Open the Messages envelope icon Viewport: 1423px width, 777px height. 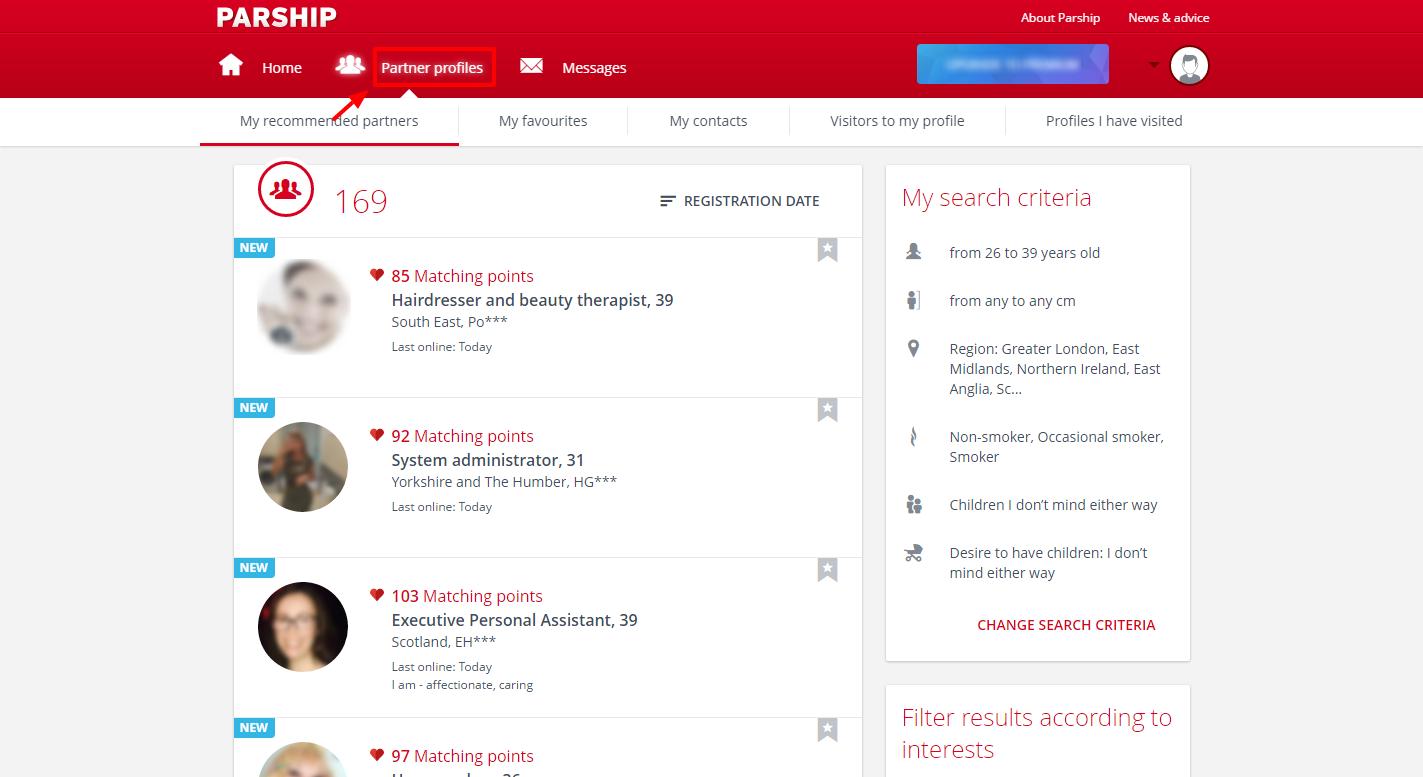pos(531,66)
